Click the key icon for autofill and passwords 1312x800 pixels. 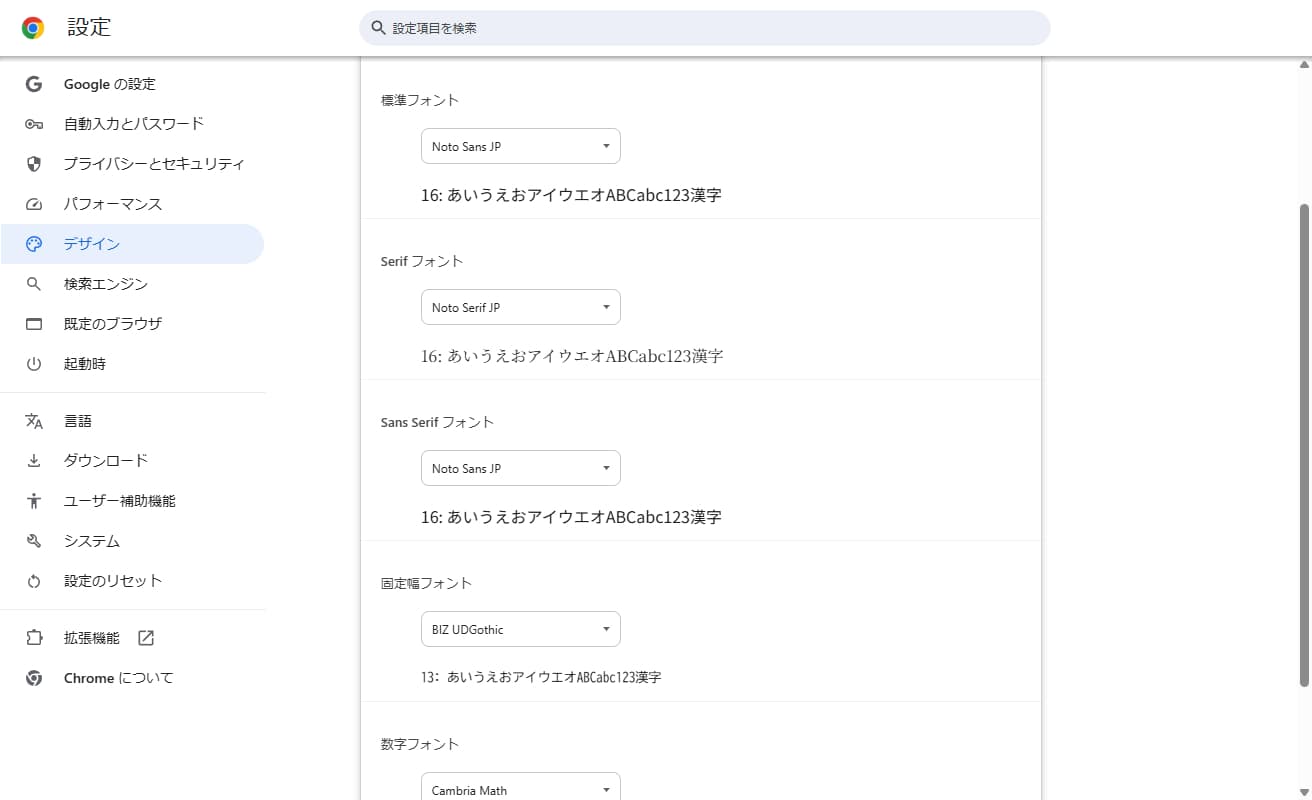(x=34, y=124)
